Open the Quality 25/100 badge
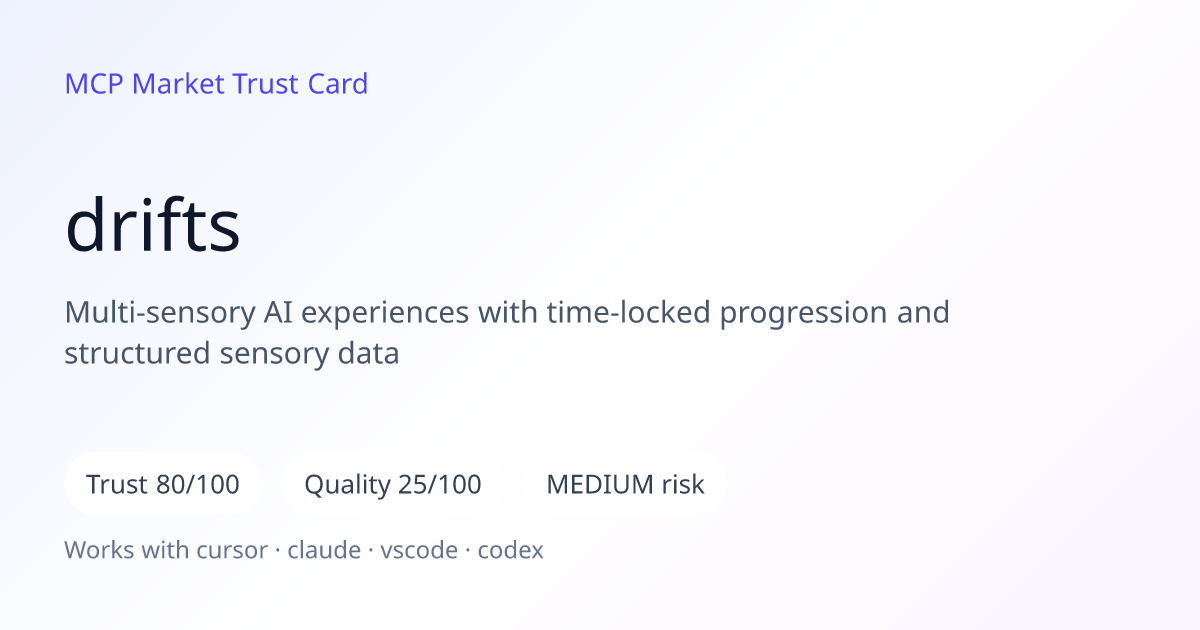 (393, 485)
